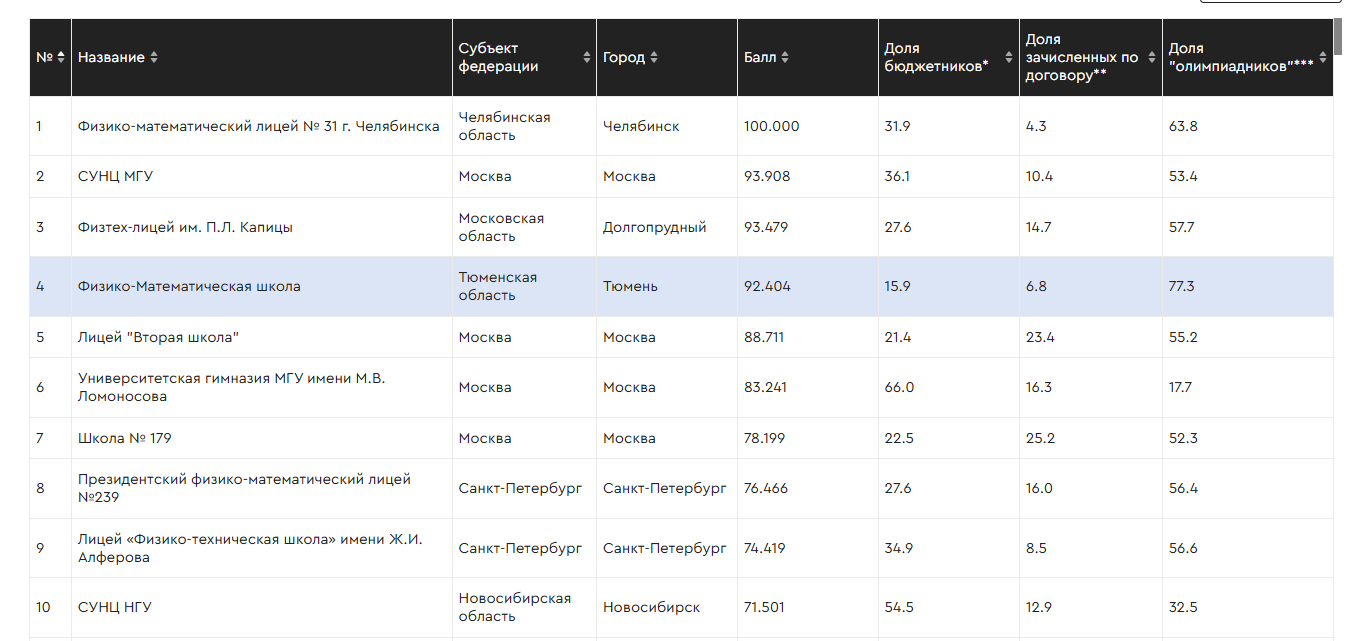This screenshot has width=1348, height=641.
Task: Click the Доля бюджетников column header
Action: 948,57
